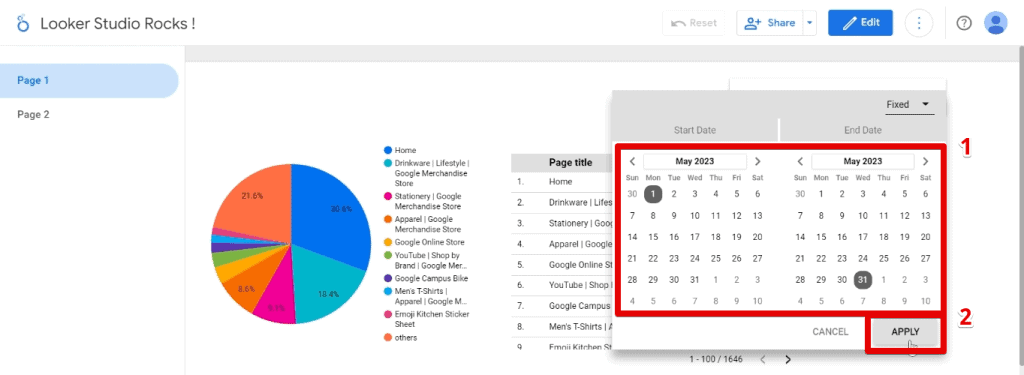Select May 1 in start date calendar
Image resolution: width=1024 pixels, height=375 pixels.
653,194
